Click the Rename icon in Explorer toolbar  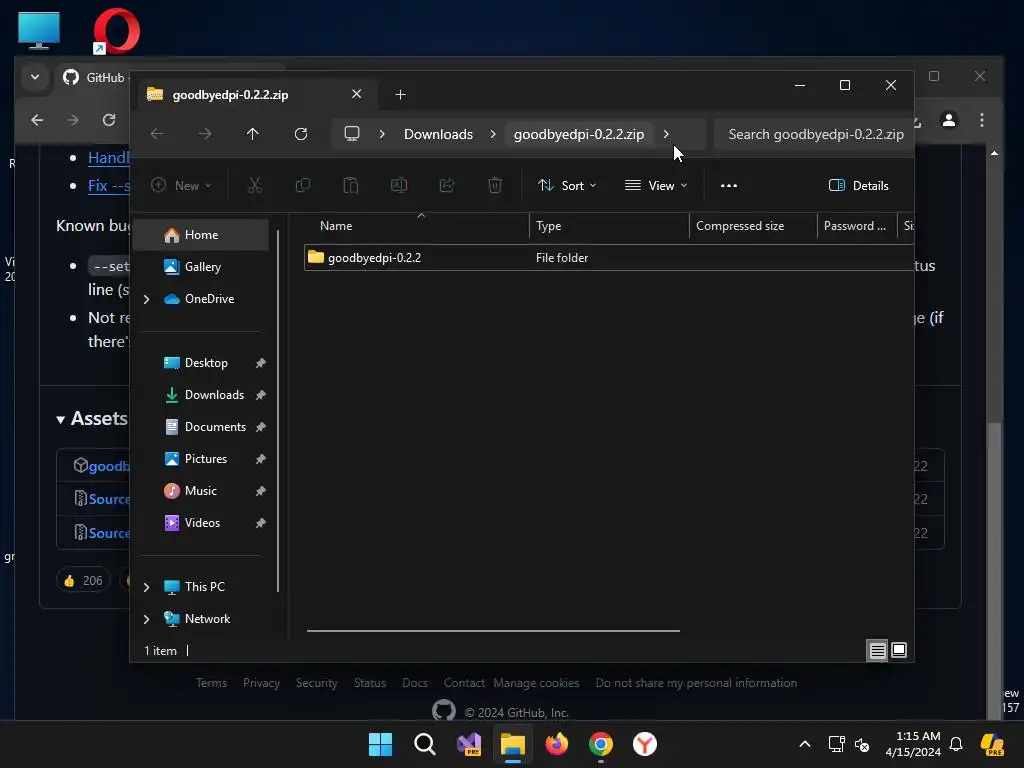pos(399,185)
